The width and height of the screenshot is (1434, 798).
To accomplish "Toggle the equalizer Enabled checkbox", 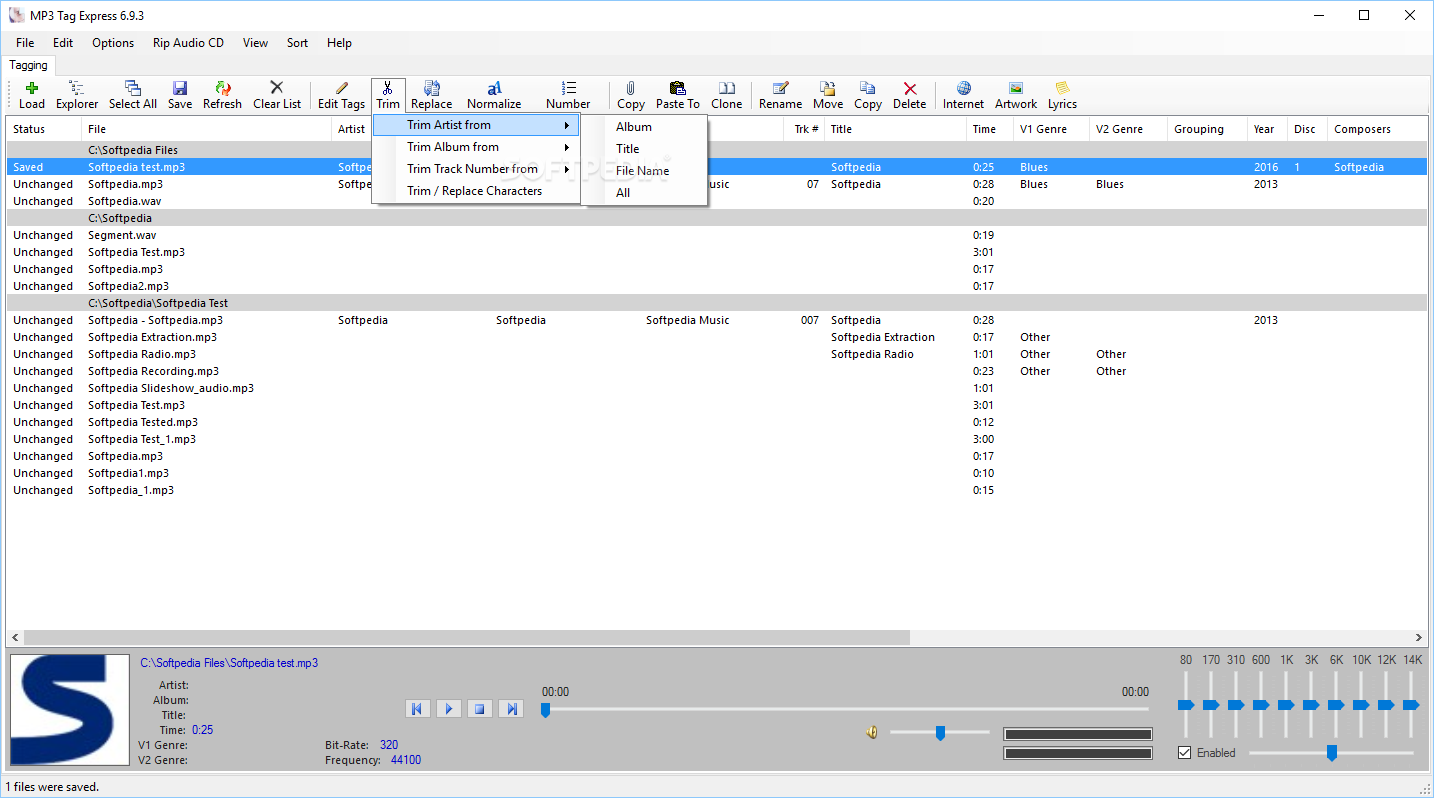I will [1185, 753].
